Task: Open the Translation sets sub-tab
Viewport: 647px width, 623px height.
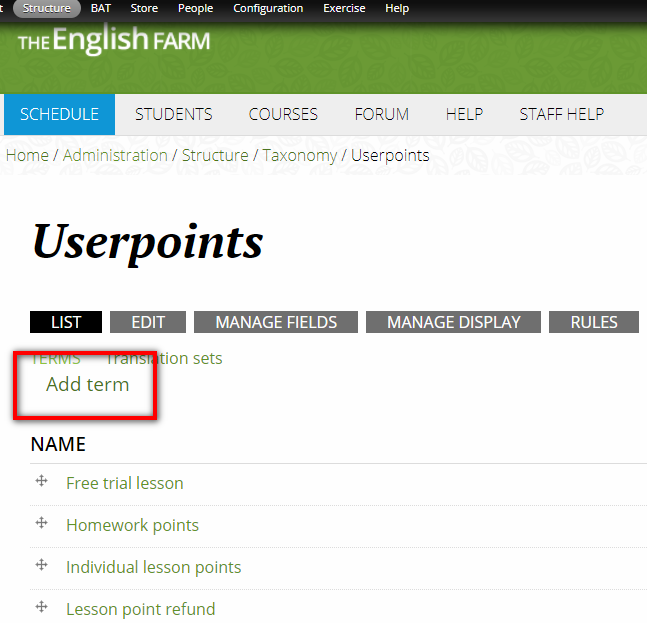Action: (165, 358)
